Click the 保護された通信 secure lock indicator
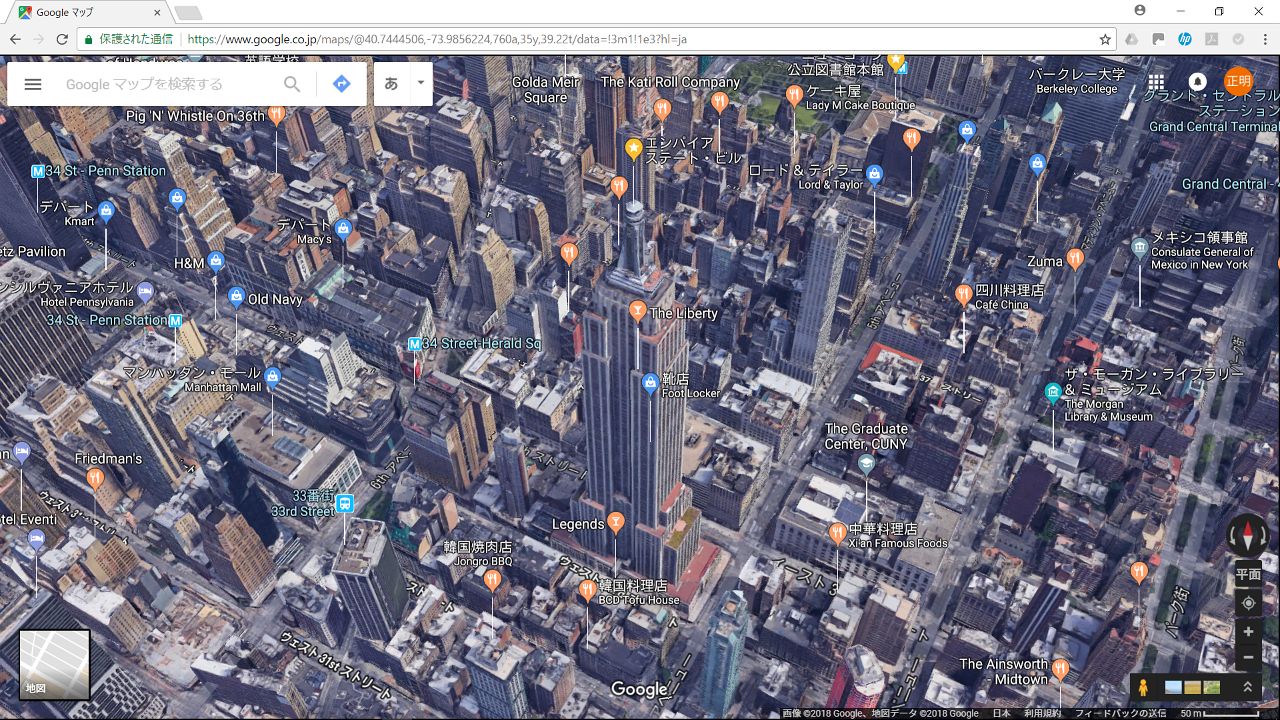This screenshot has height=720, width=1280. pos(128,39)
